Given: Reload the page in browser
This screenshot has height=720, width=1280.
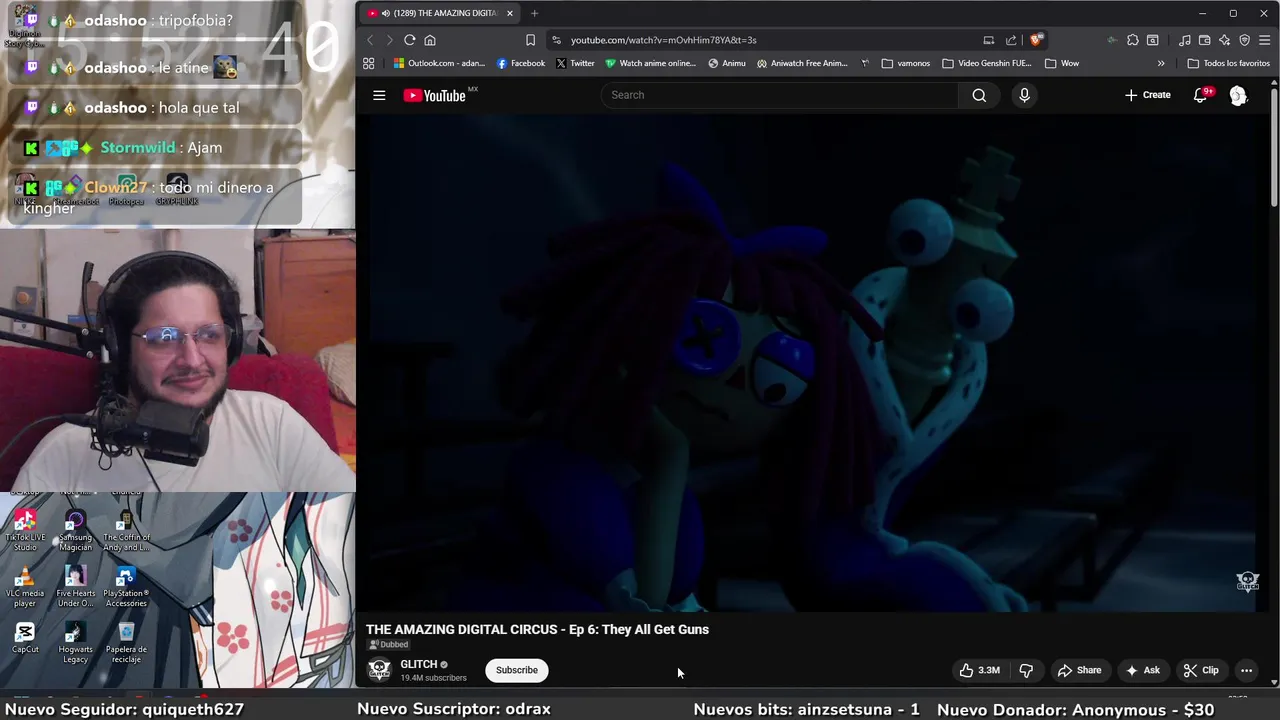Looking at the screenshot, I should (x=409, y=40).
